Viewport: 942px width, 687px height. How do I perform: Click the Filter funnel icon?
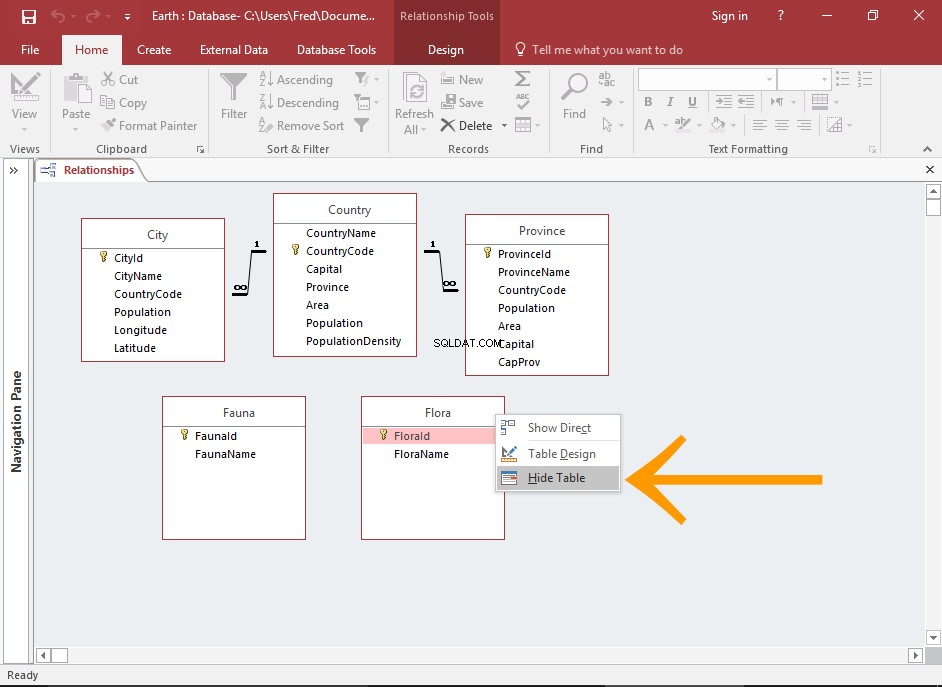point(233,87)
